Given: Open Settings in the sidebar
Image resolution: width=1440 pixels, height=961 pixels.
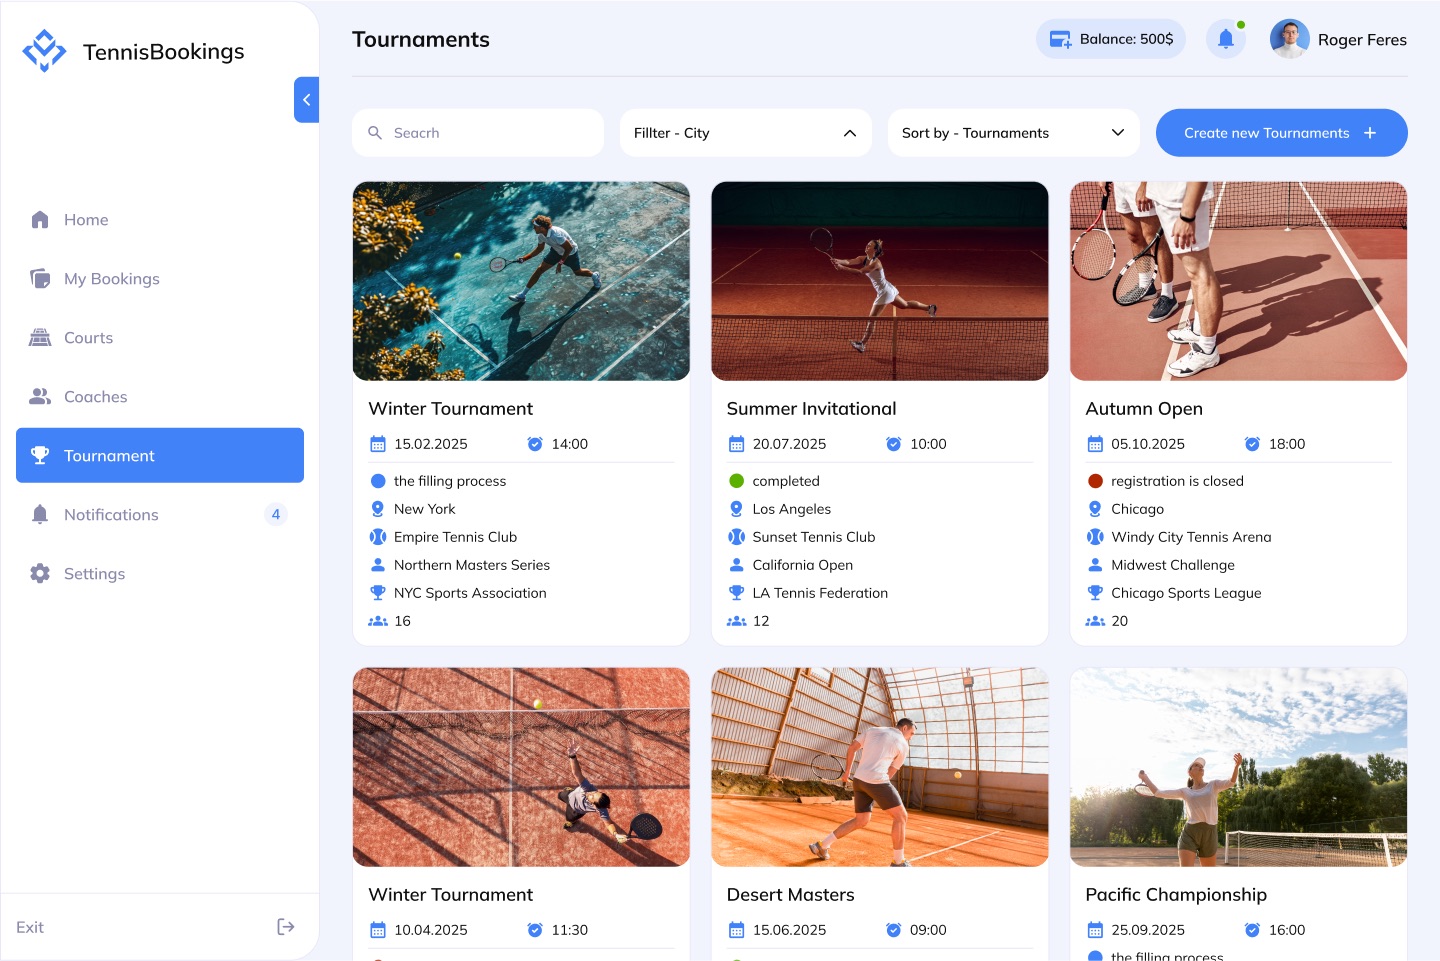Looking at the screenshot, I should [160, 574].
